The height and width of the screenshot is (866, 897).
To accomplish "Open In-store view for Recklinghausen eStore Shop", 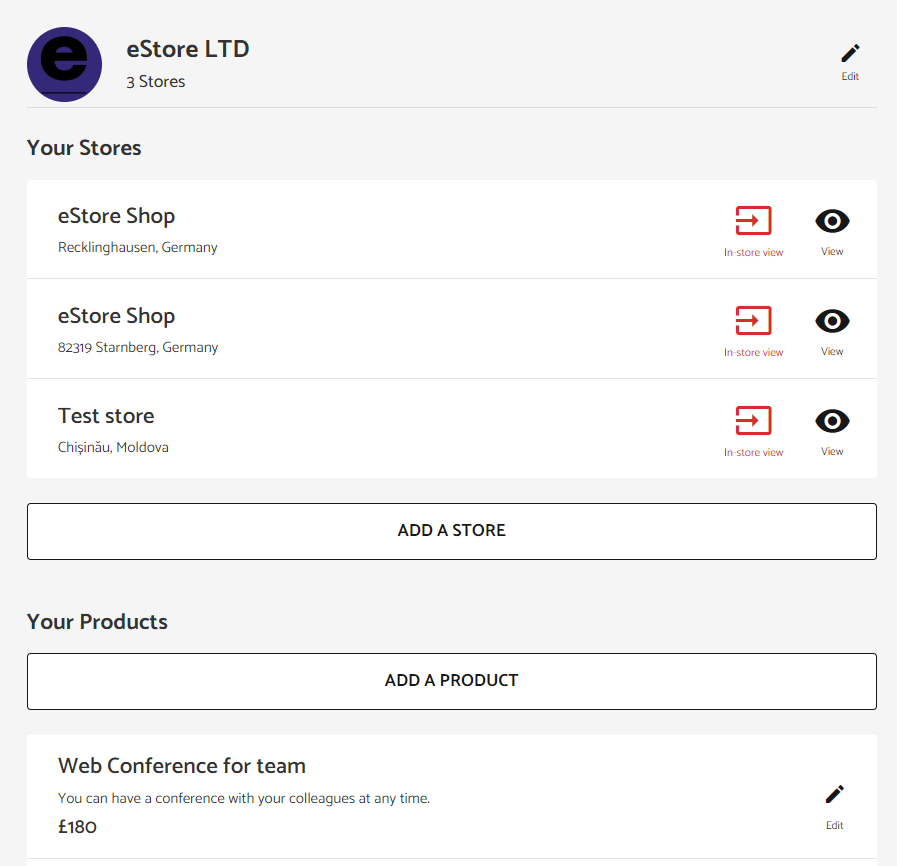I will tap(753, 231).
